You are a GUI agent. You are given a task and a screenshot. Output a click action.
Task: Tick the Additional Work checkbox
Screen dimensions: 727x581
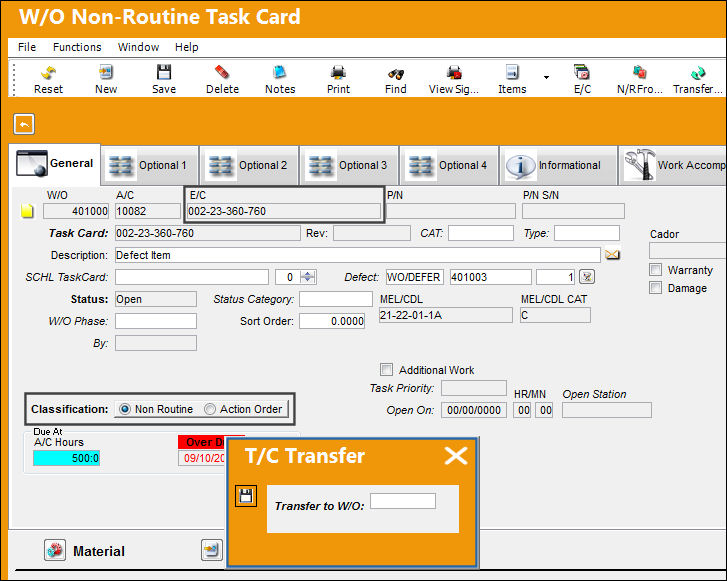[386, 370]
